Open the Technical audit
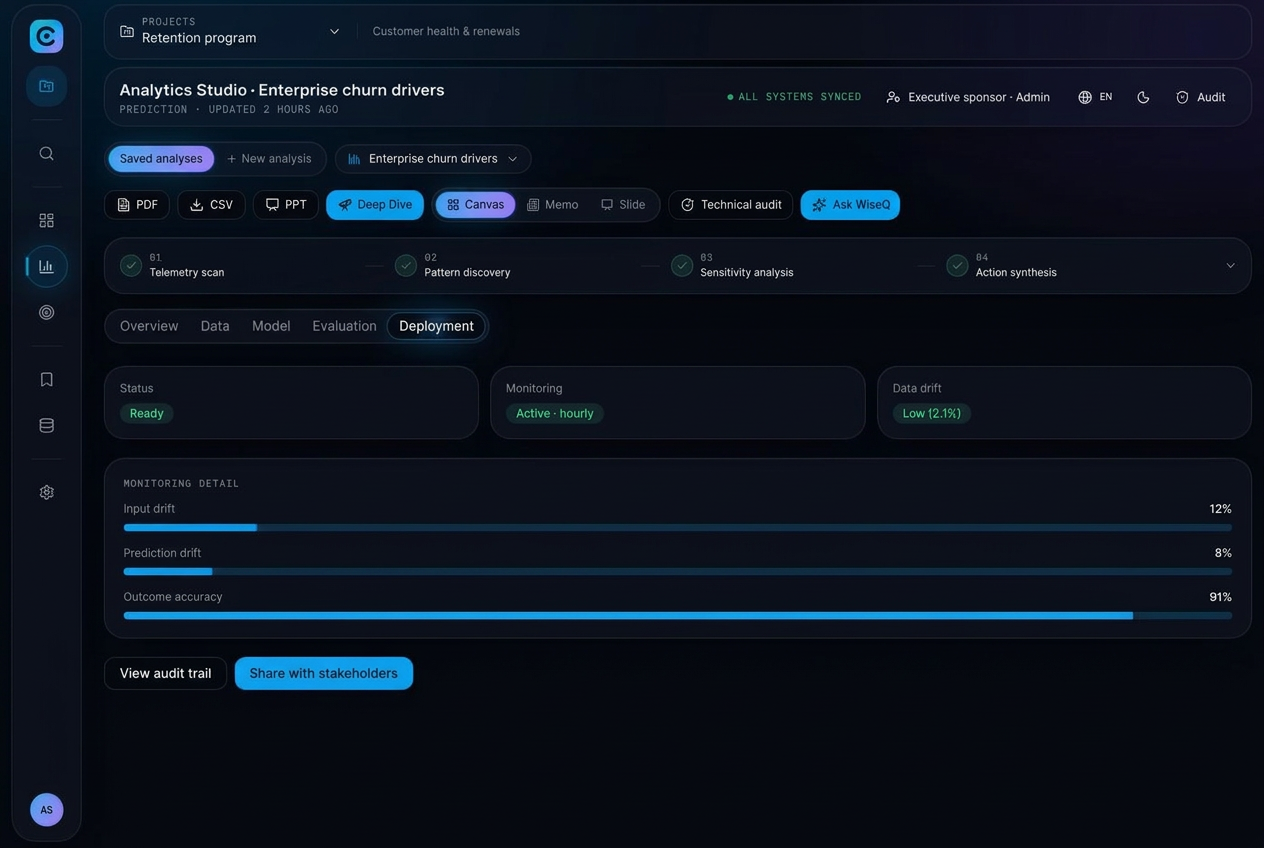1264x848 pixels. [x=731, y=205]
